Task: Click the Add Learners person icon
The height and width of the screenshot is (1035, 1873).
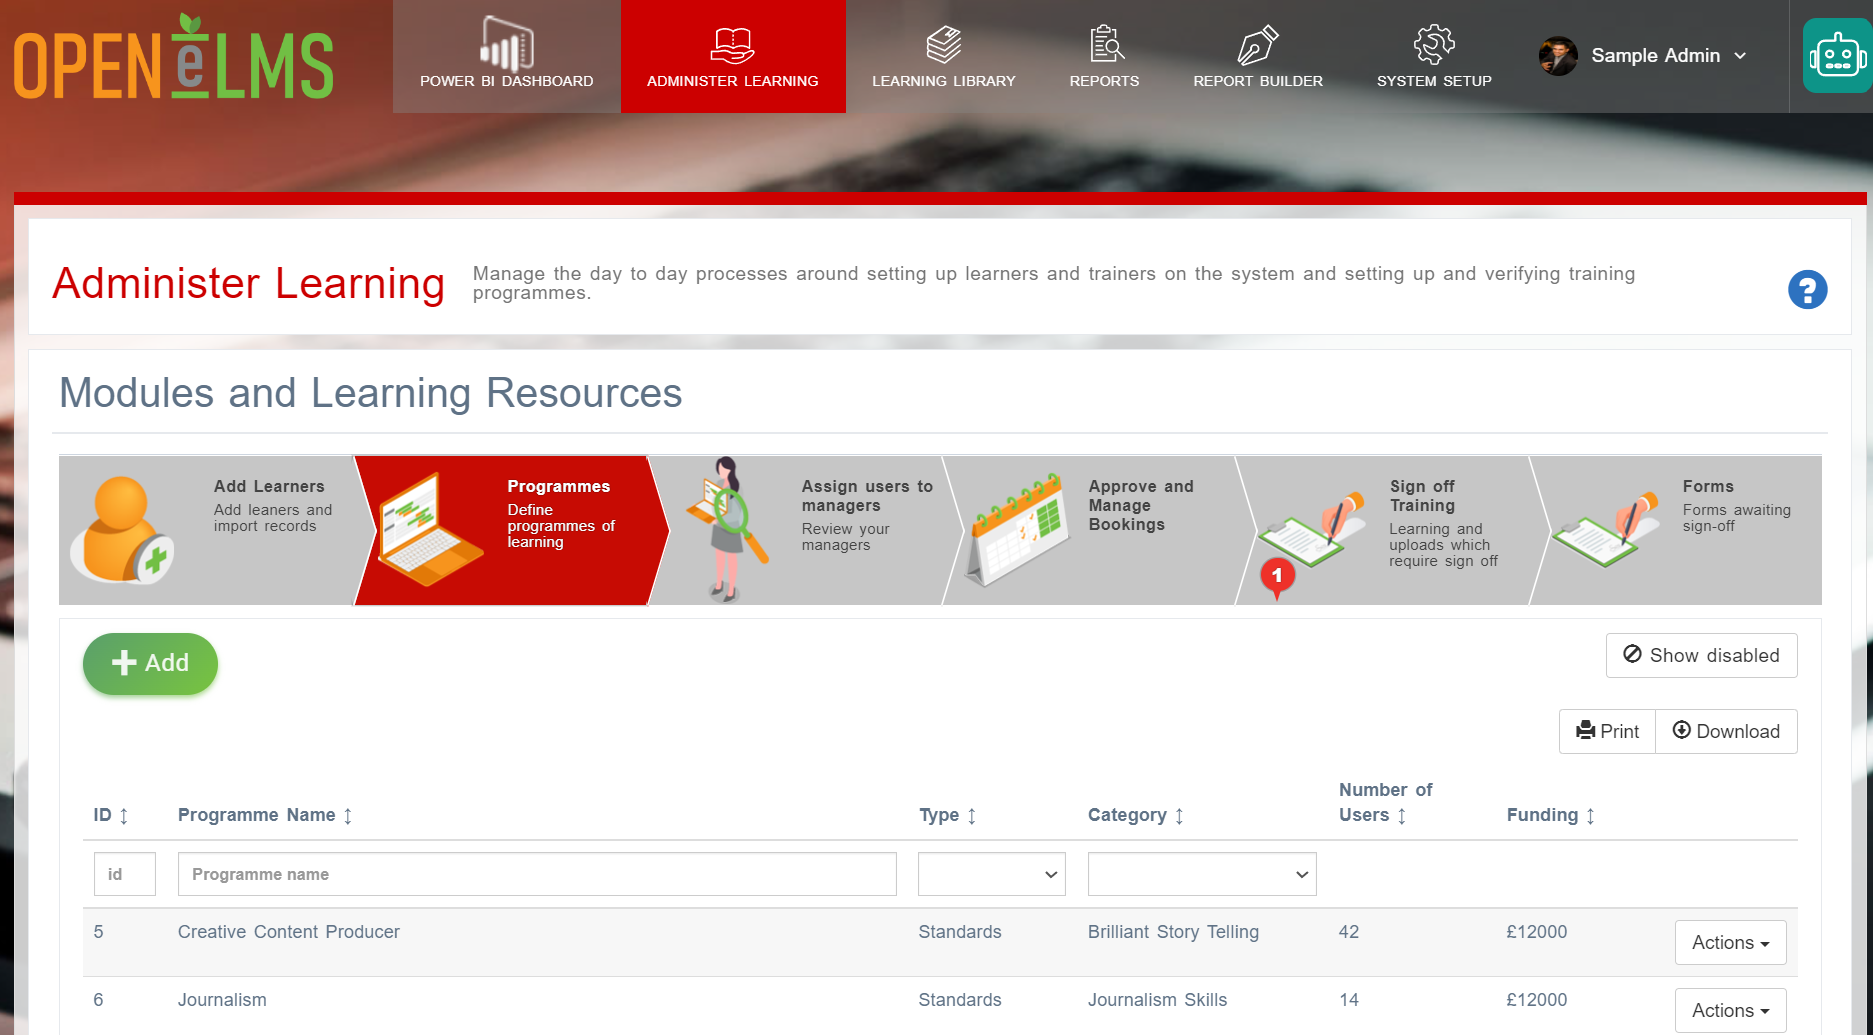Action: (122, 530)
